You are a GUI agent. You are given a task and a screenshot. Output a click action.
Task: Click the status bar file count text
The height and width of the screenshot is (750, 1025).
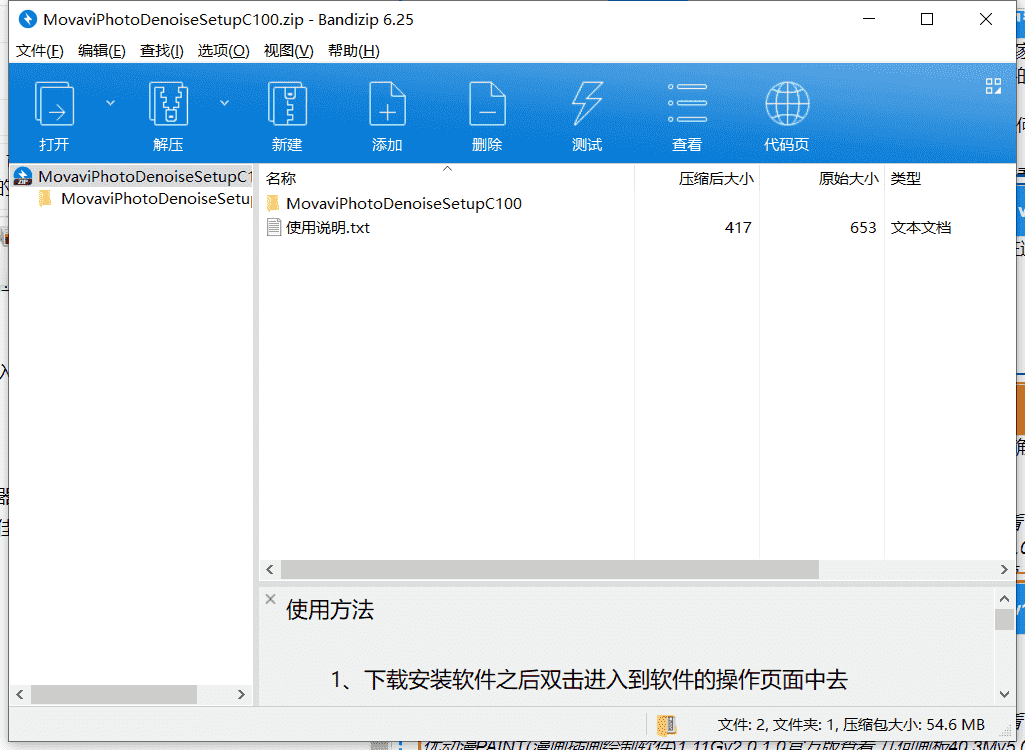click(x=851, y=724)
